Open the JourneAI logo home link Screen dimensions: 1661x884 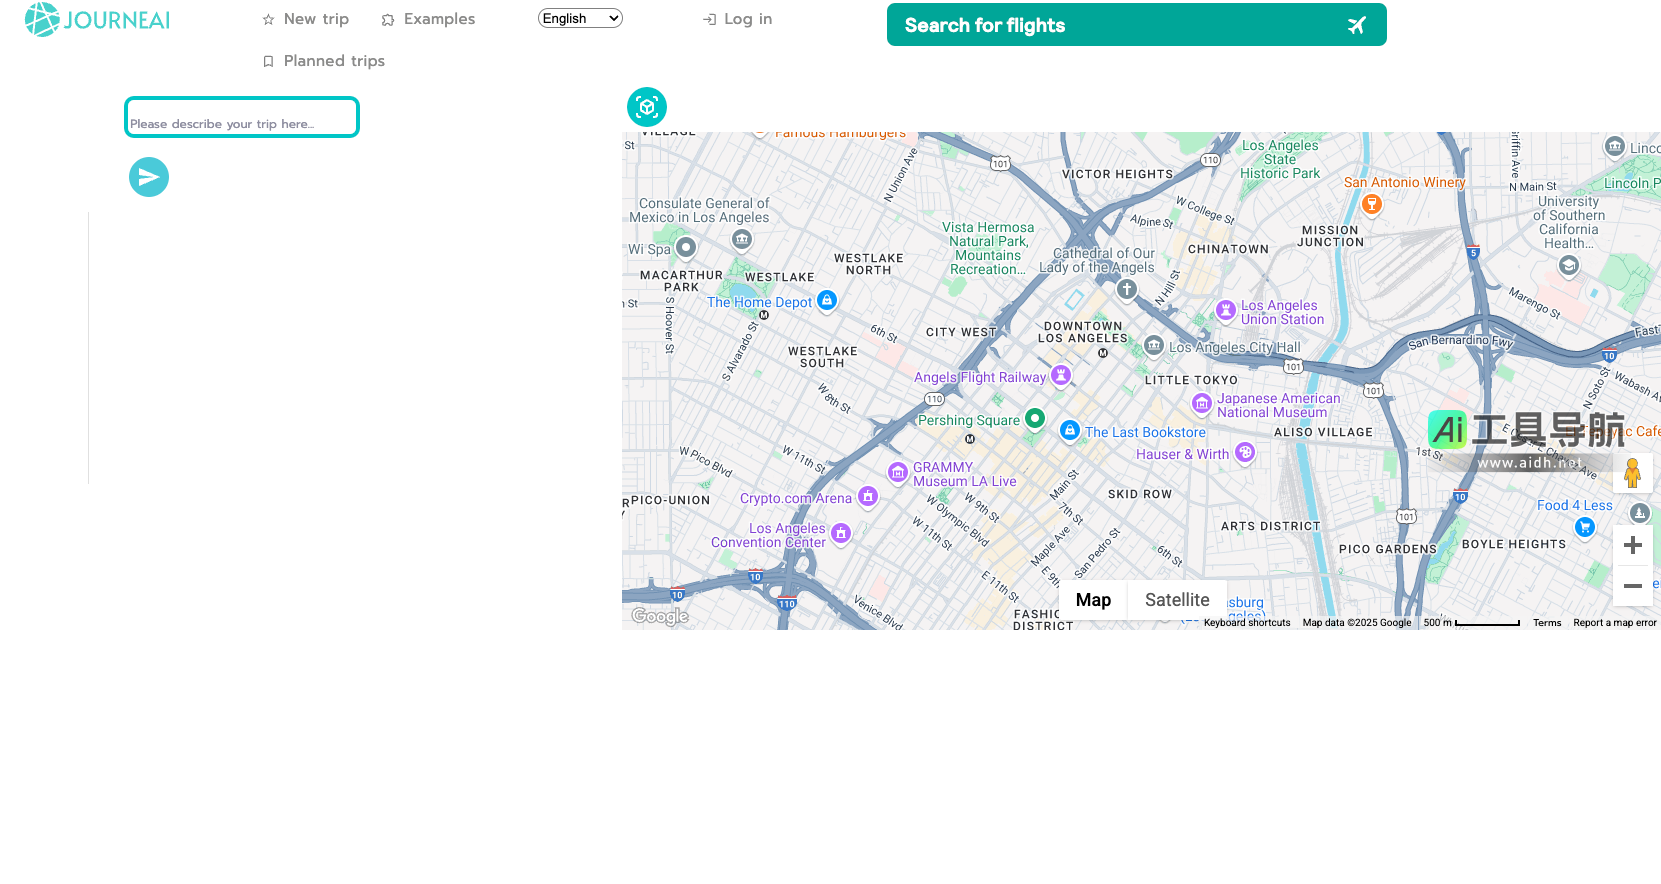pyautogui.click(x=97, y=20)
